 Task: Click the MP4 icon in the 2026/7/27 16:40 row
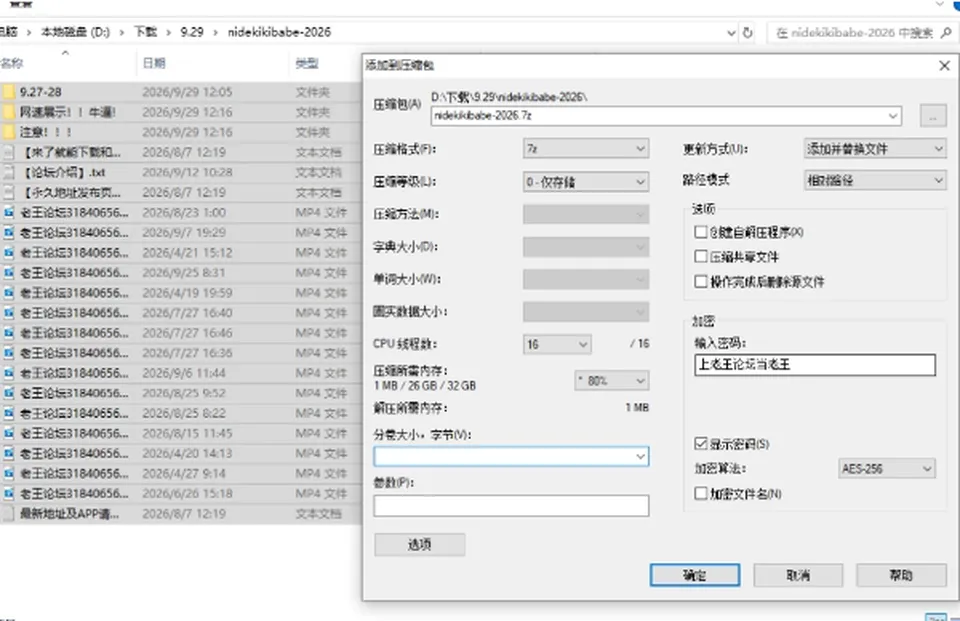pos(9,314)
